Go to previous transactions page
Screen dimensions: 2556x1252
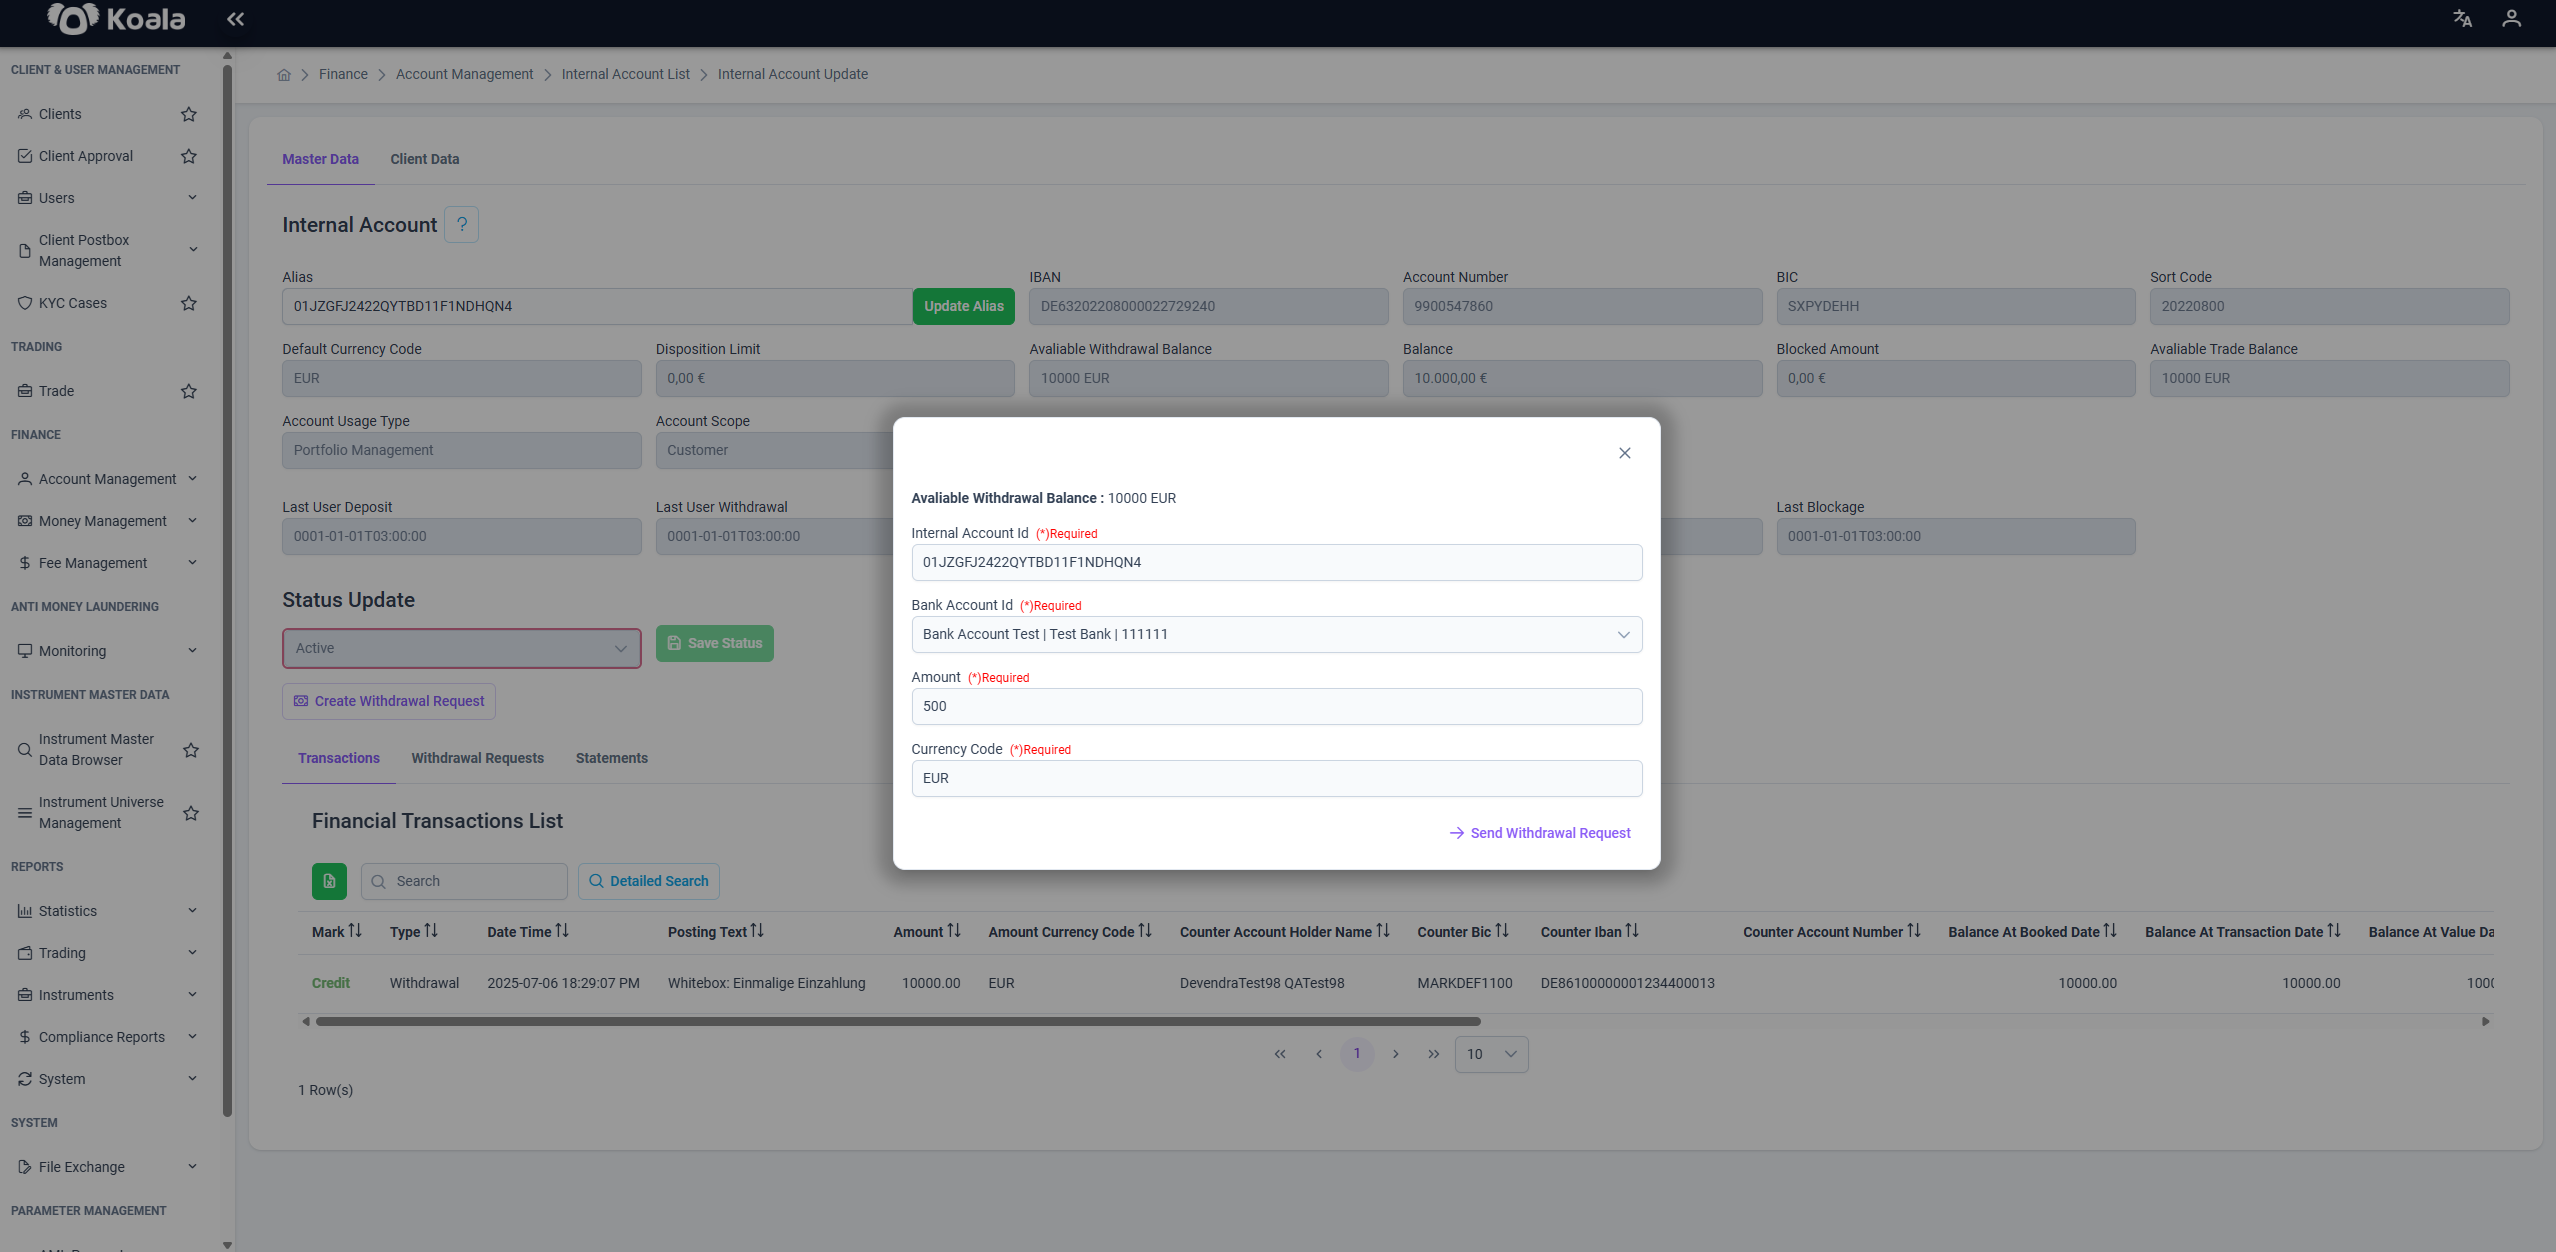point(1319,1054)
